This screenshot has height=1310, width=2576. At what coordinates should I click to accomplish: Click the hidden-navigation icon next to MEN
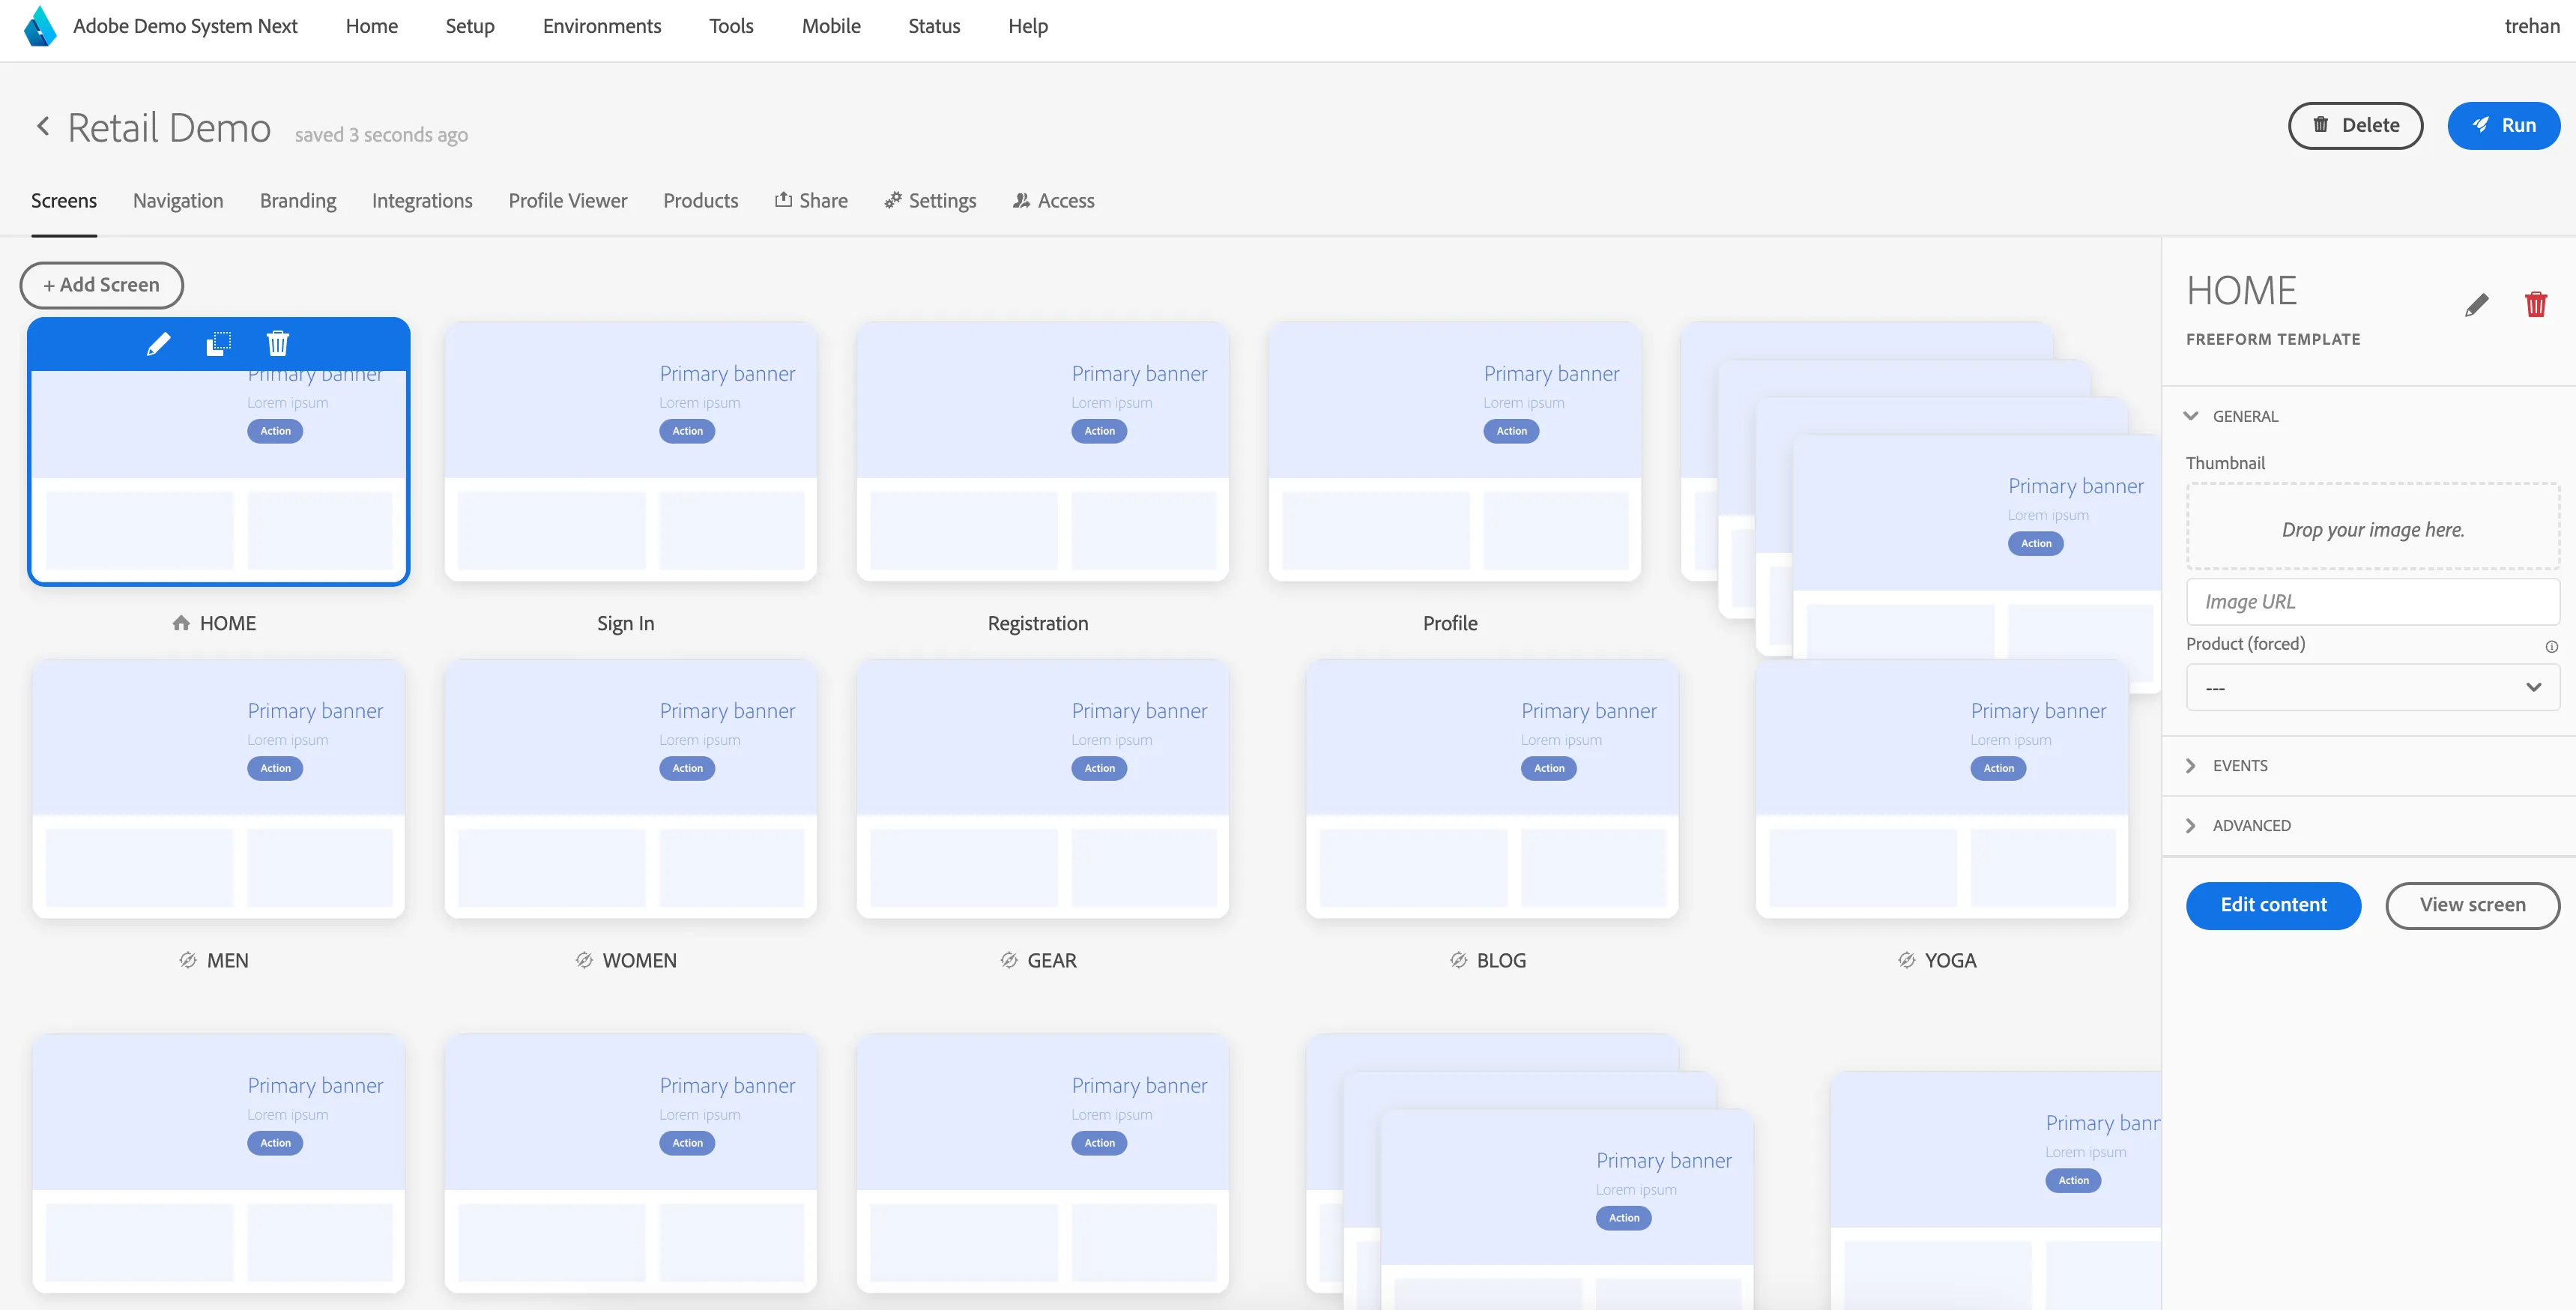coord(188,960)
